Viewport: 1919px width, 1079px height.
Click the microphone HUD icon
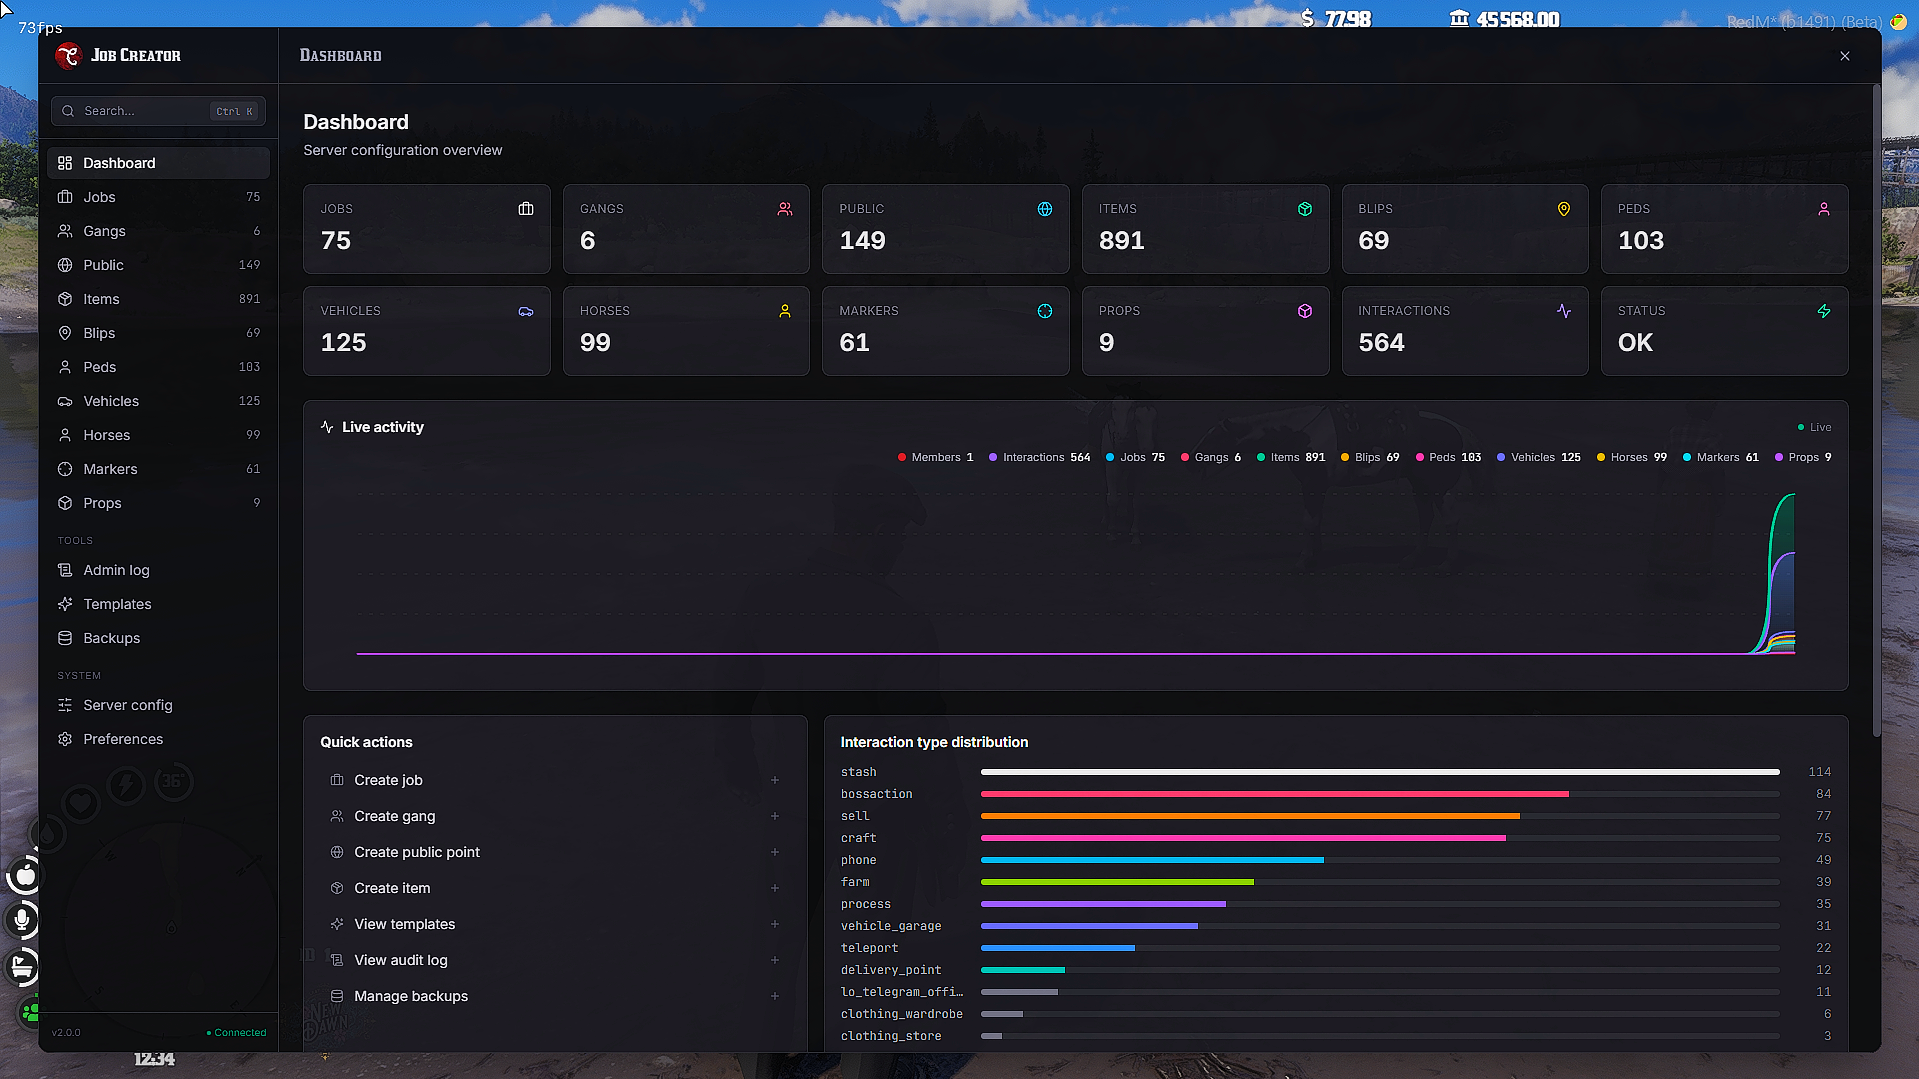click(22, 919)
